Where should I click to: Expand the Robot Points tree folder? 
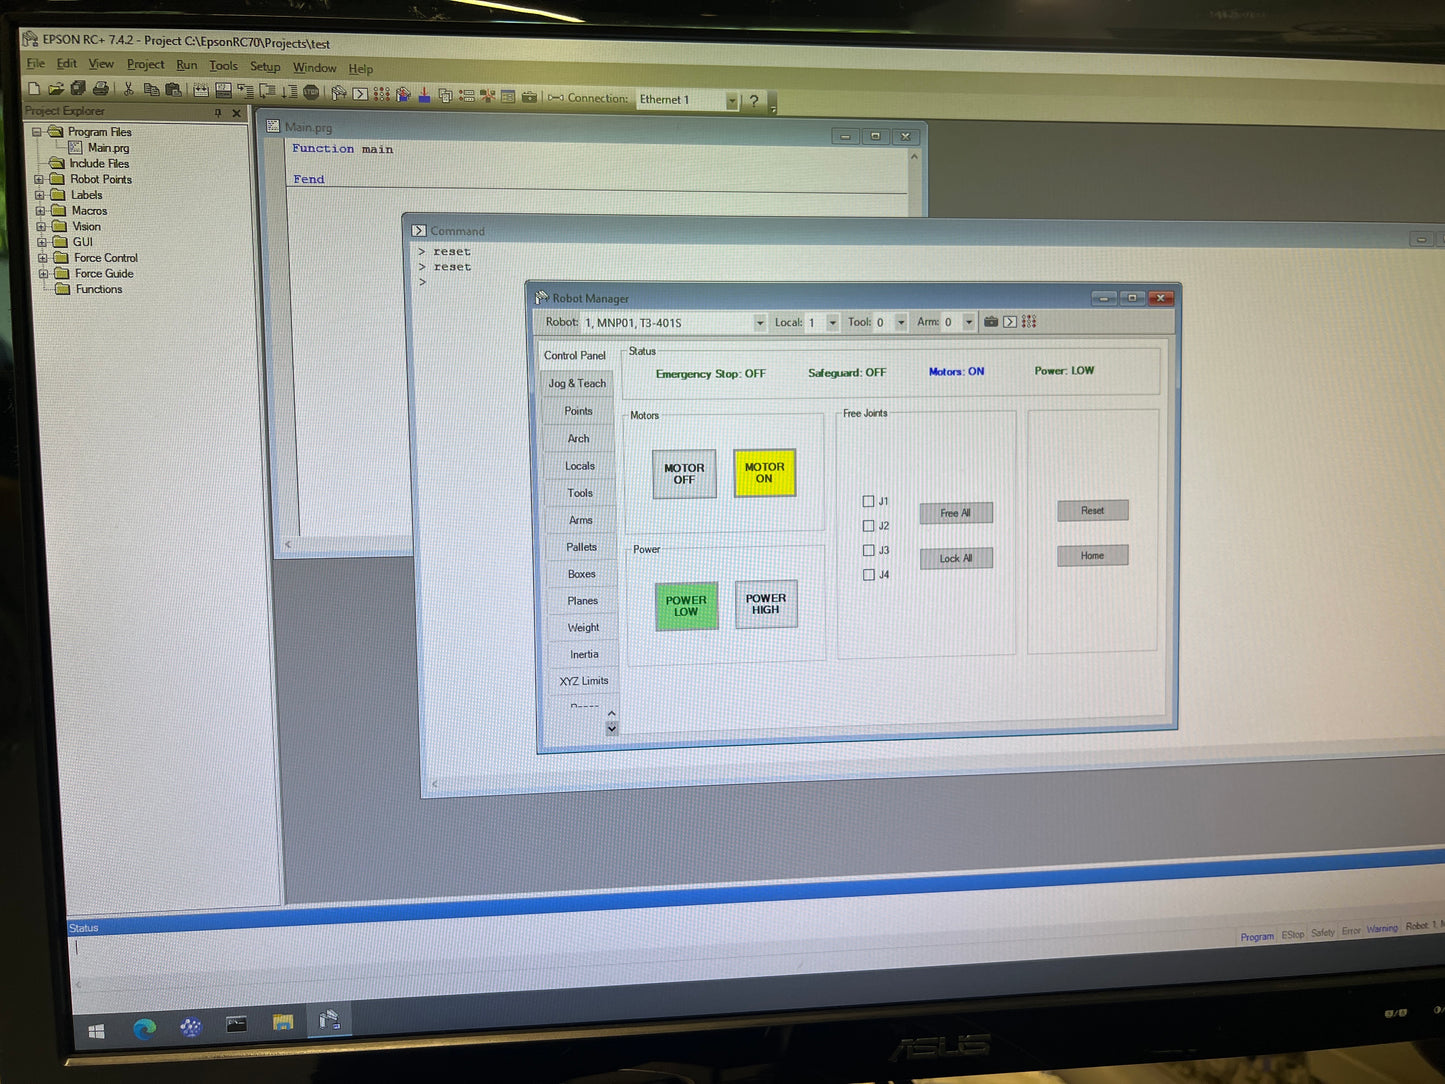[39, 180]
